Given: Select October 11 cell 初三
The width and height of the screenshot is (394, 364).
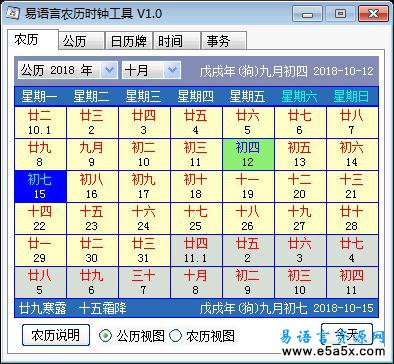Looking at the screenshot, I should pos(196,154).
